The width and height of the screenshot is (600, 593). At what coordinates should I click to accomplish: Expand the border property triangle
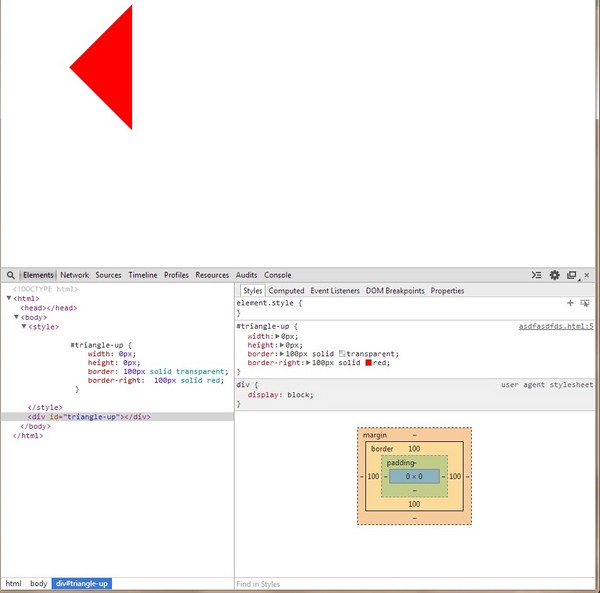(x=281, y=354)
